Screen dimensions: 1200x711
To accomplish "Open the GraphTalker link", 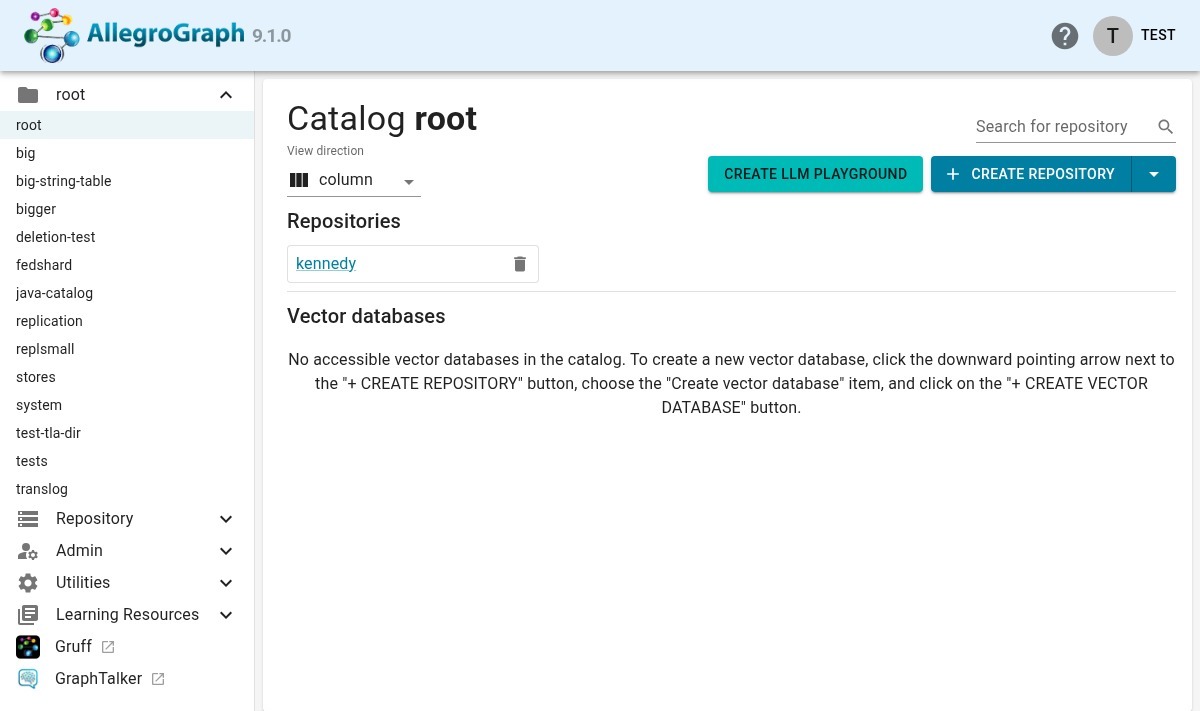I will click(99, 679).
